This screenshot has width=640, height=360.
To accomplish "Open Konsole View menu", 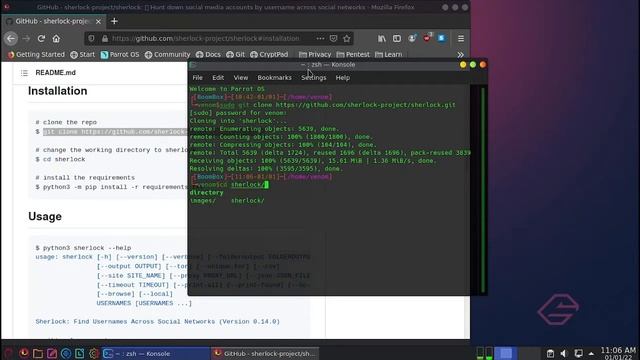I will click(240, 78).
